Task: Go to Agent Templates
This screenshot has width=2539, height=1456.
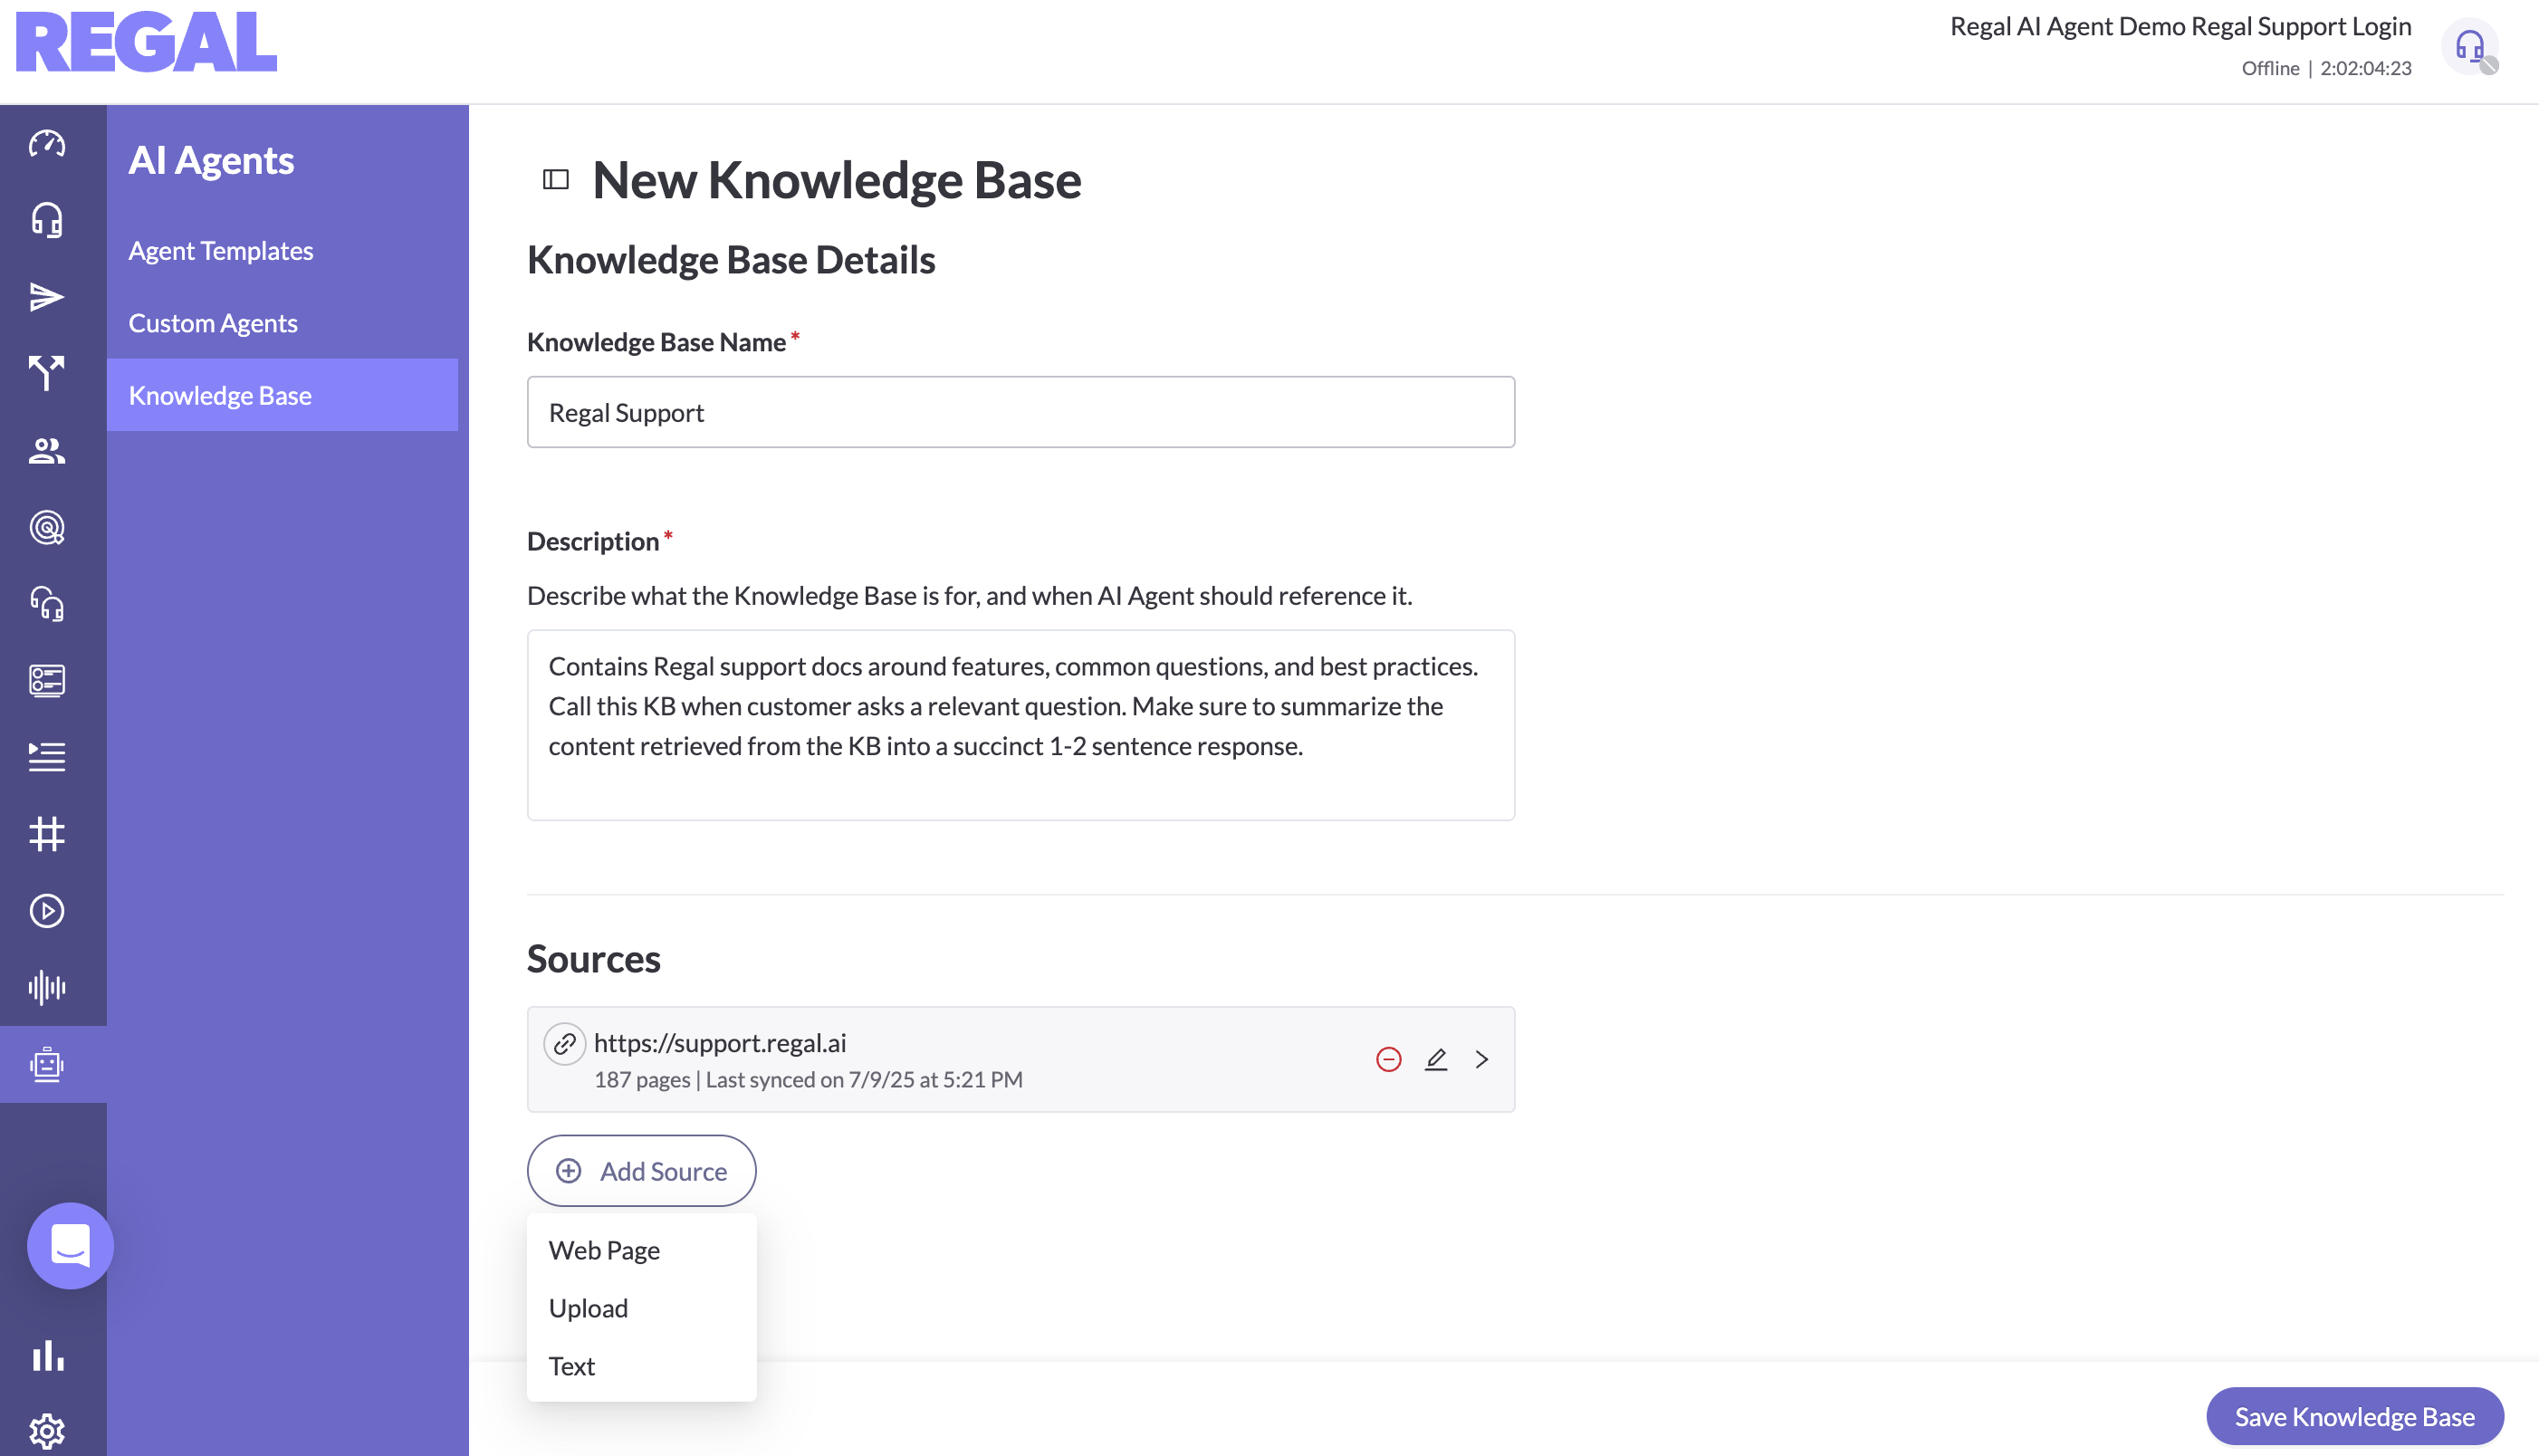Action: point(221,250)
